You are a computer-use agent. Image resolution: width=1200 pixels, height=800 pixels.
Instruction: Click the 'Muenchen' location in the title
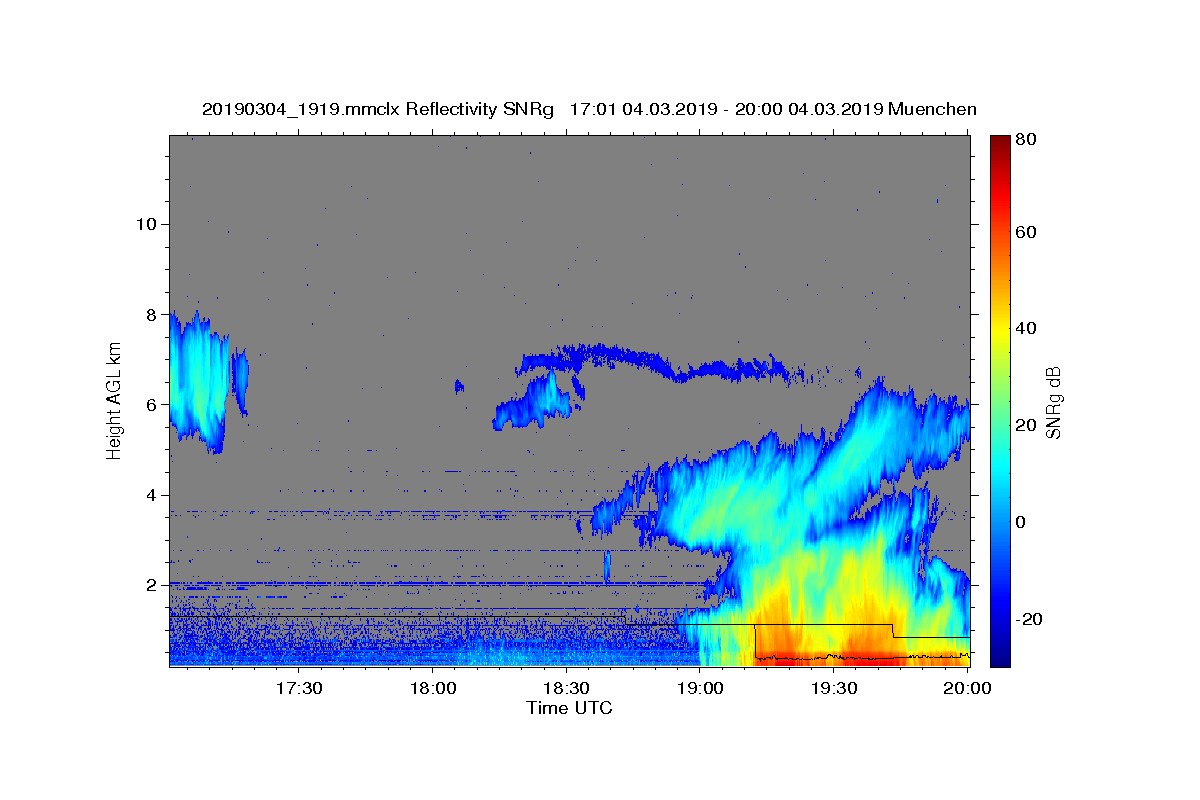[932, 109]
